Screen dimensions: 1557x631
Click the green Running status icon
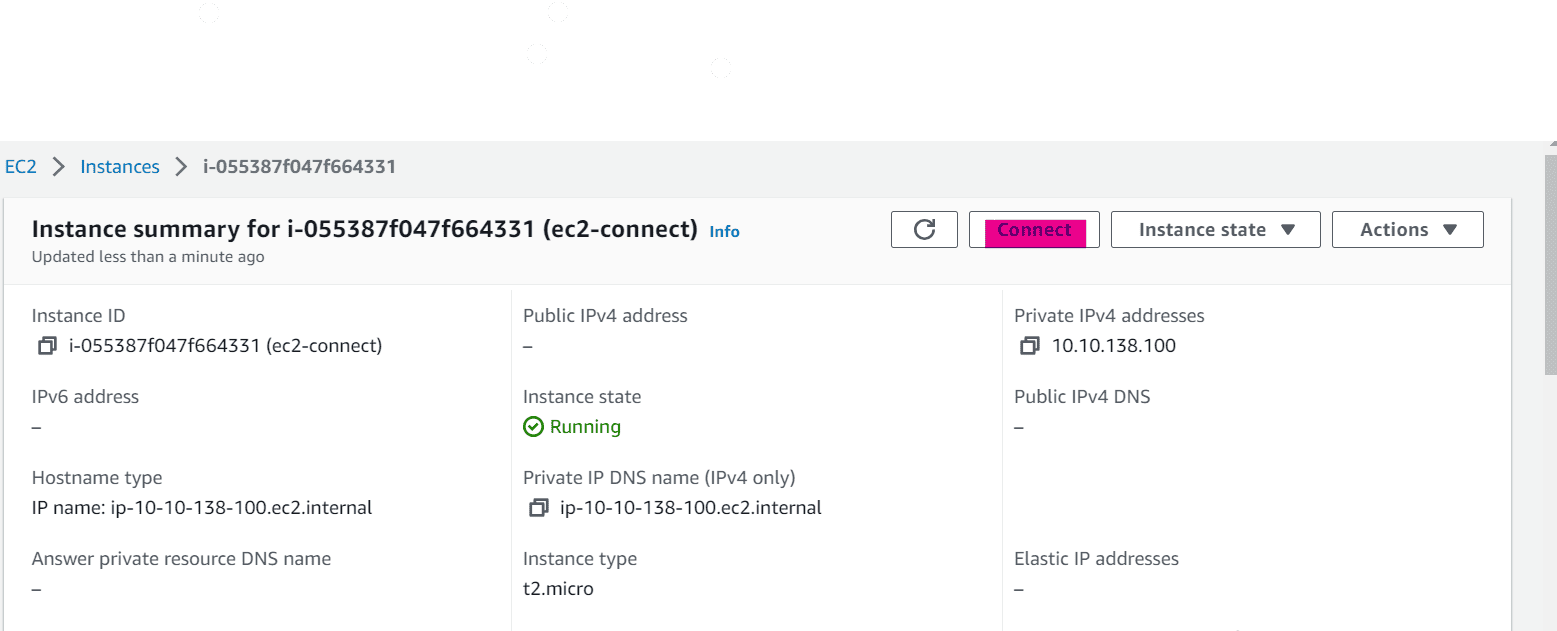[533, 427]
